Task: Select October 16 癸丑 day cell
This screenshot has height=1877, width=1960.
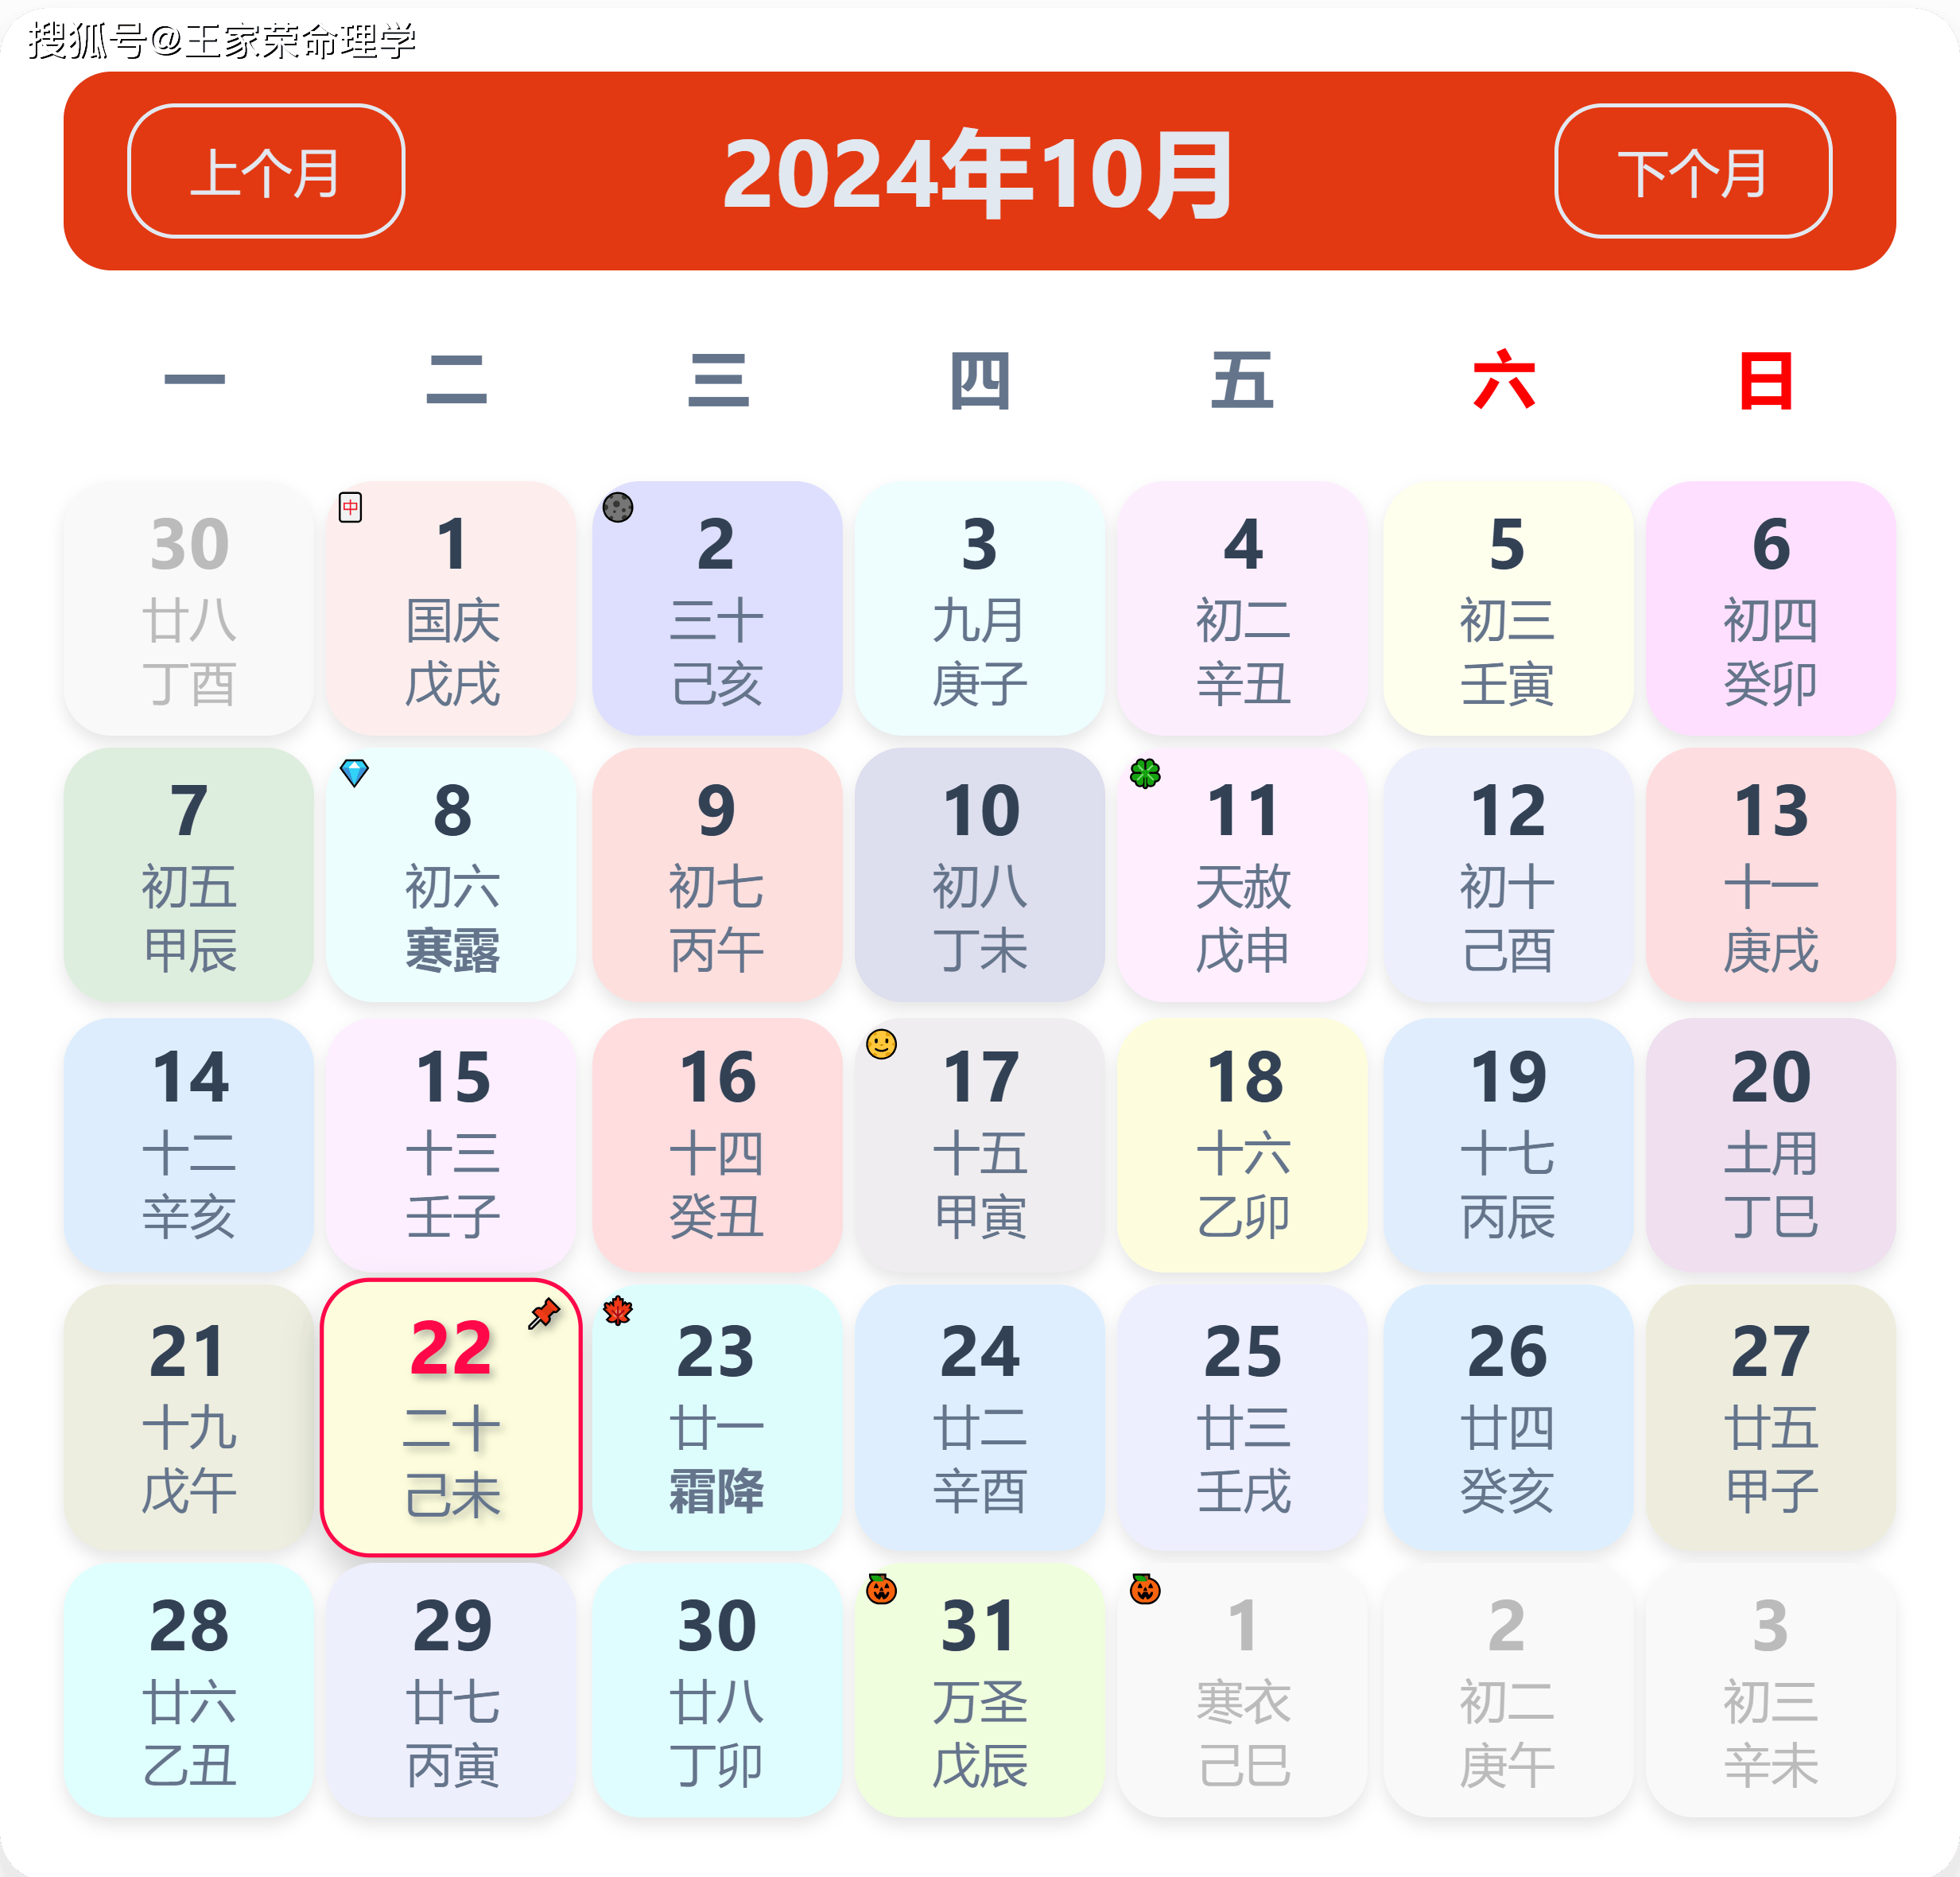Action: (x=717, y=1145)
